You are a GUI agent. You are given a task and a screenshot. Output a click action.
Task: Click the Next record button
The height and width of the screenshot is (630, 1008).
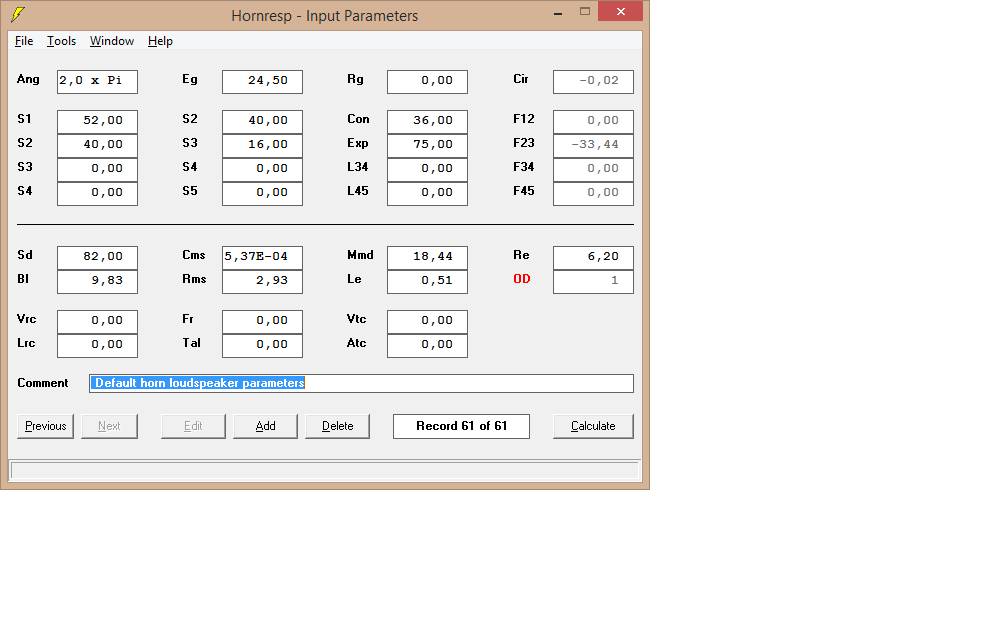(109, 426)
